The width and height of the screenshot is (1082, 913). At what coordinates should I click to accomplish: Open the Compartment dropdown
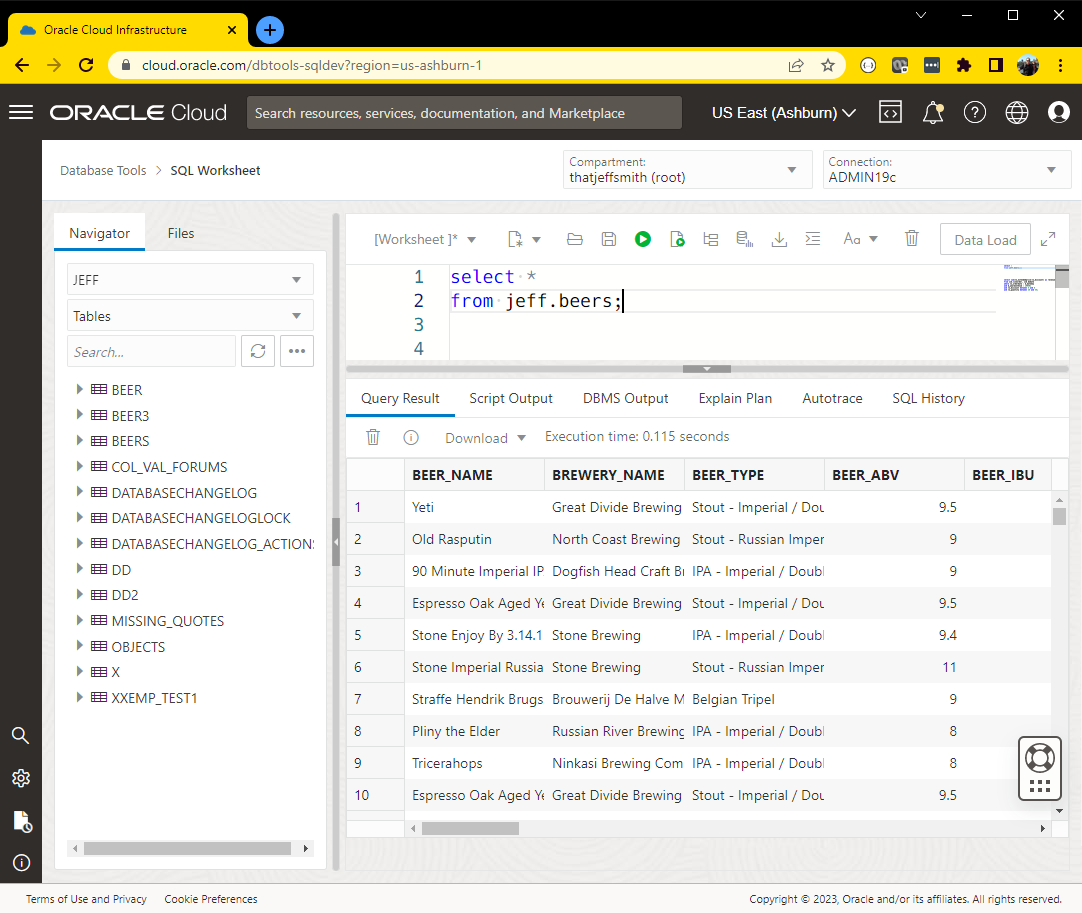pos(687,170)
